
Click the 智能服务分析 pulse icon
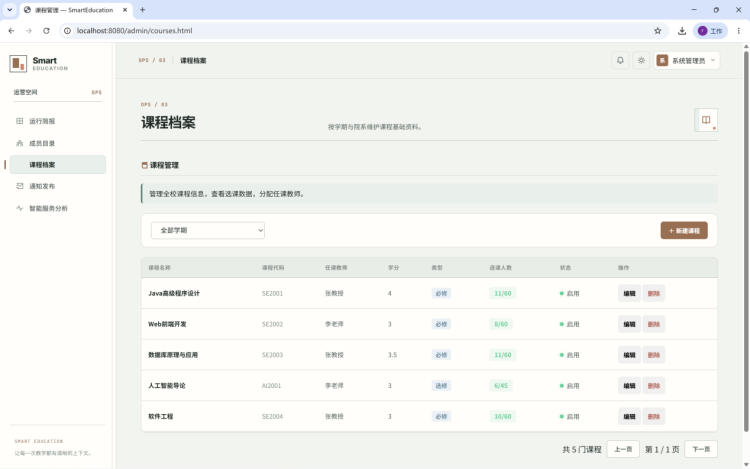[20, 208]
